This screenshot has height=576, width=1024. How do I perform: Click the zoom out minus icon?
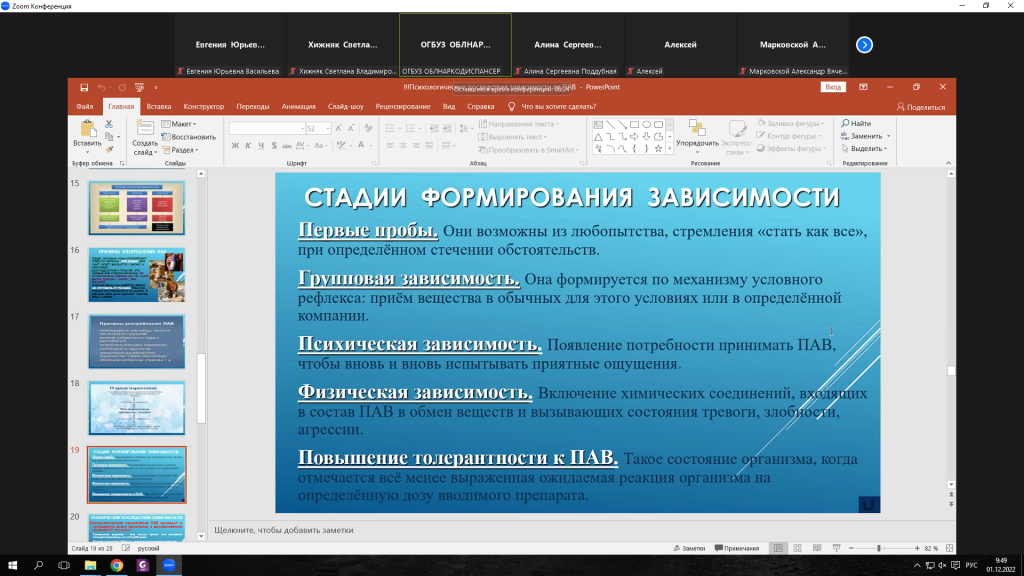(x=851, y=549)
